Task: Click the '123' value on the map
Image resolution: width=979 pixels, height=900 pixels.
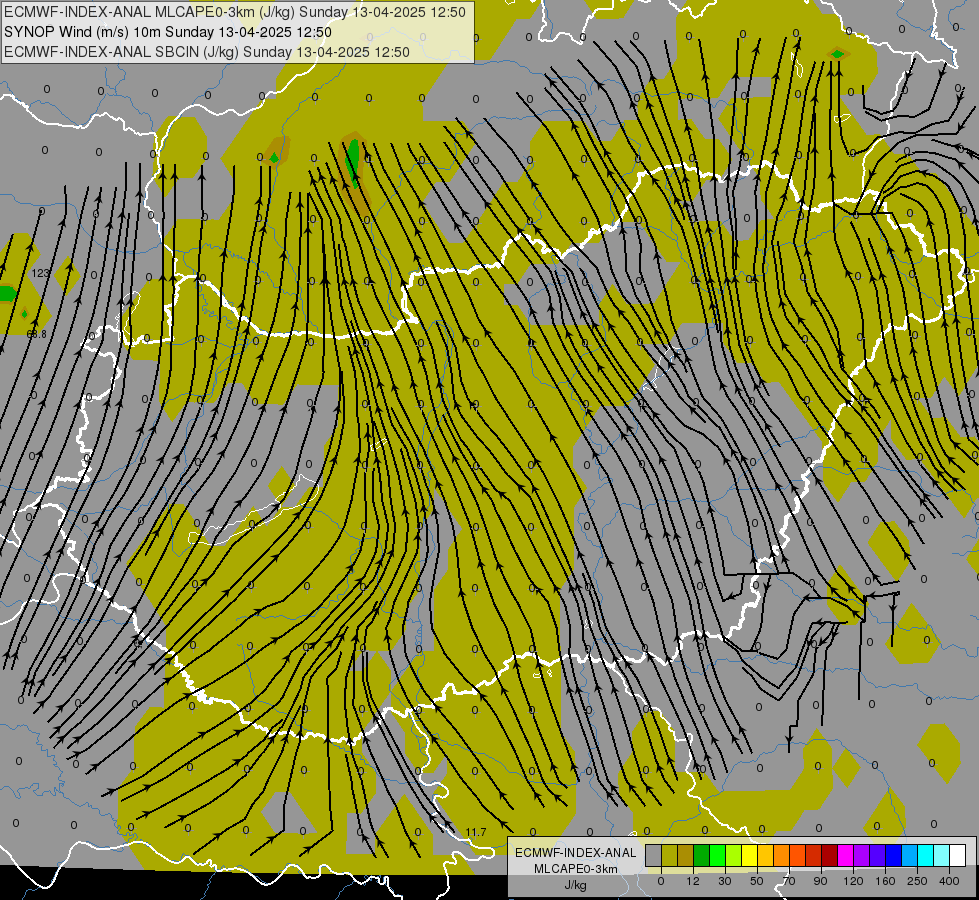Action: click(x=41, y=273)
